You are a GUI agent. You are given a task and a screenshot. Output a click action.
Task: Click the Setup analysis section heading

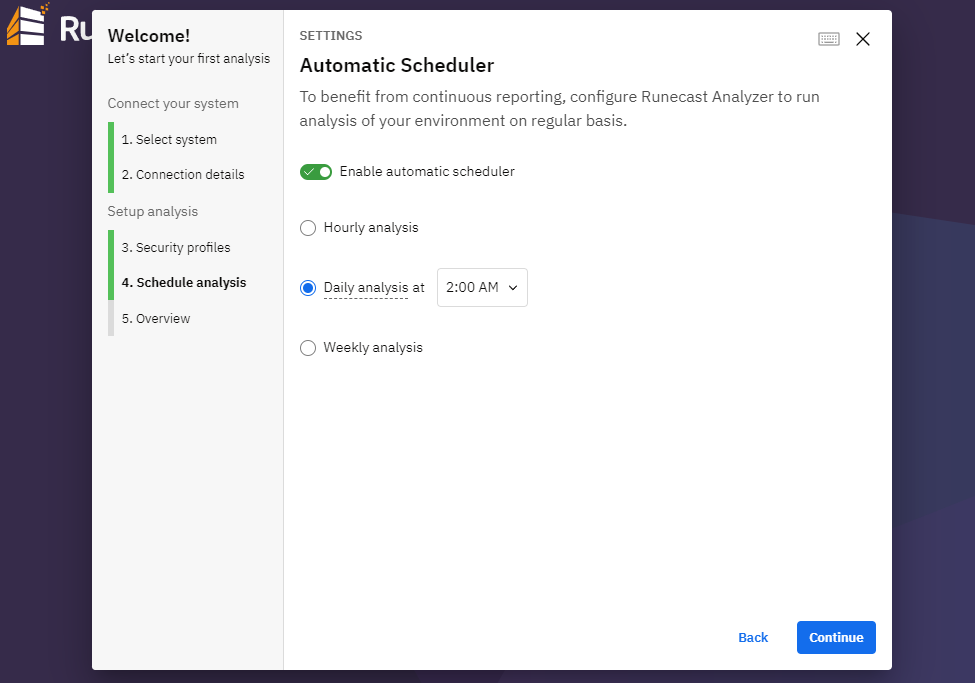[x=152, y=211]
